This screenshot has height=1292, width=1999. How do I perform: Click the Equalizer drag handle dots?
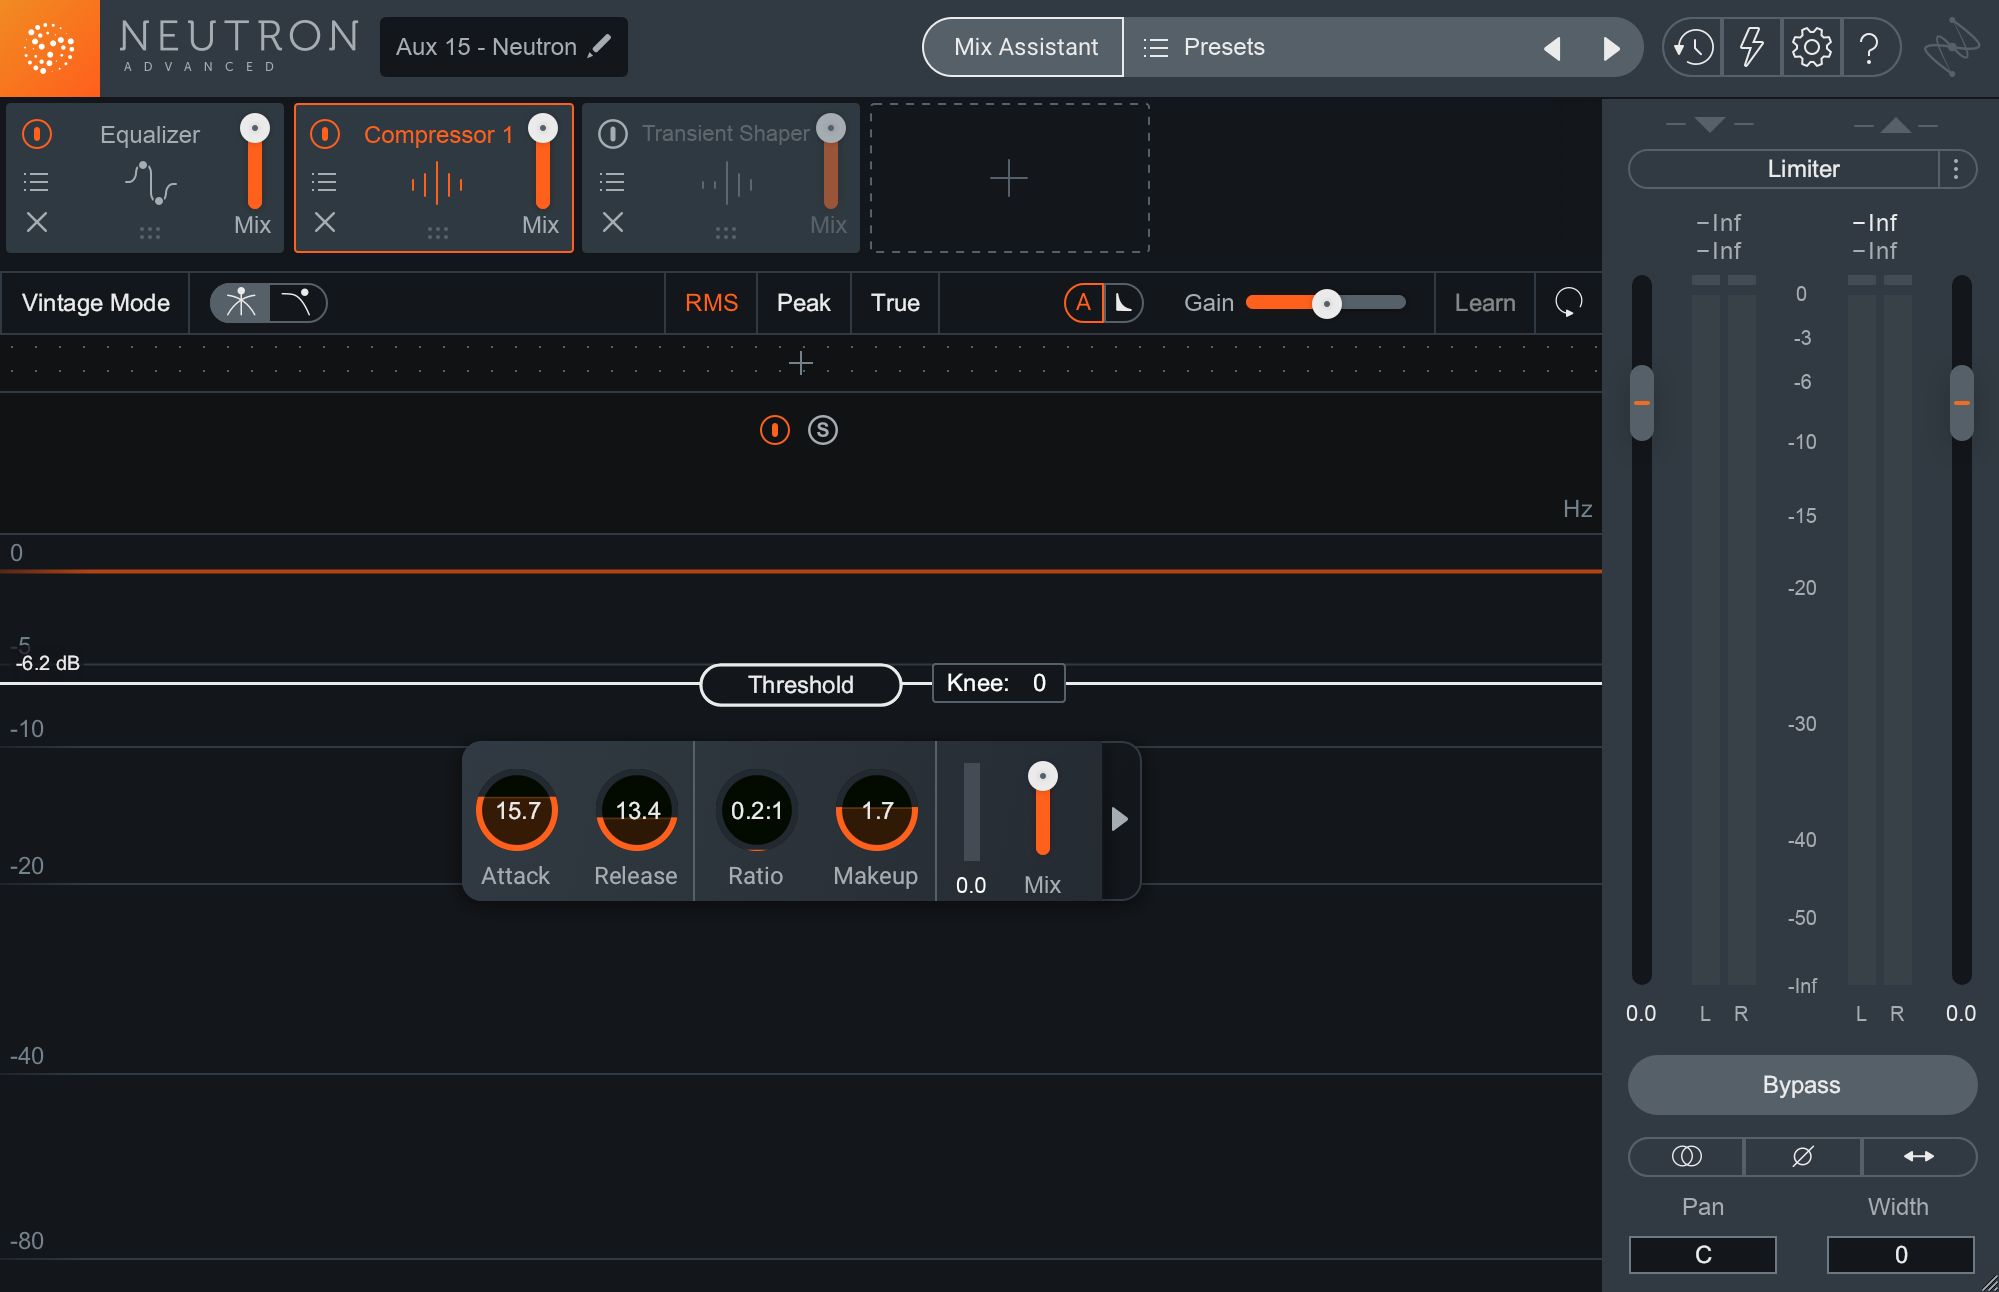click(150, 232)
